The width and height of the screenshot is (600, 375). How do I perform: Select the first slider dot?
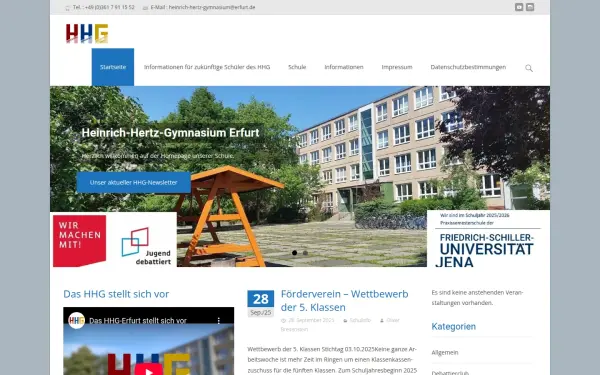pos(294,253)
